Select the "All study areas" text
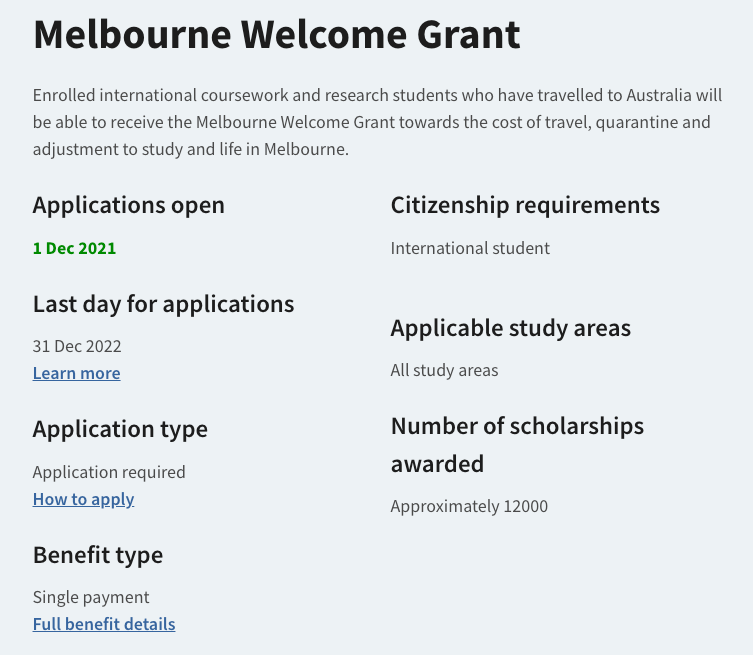The image size is (753, 655). coord(444,370)
